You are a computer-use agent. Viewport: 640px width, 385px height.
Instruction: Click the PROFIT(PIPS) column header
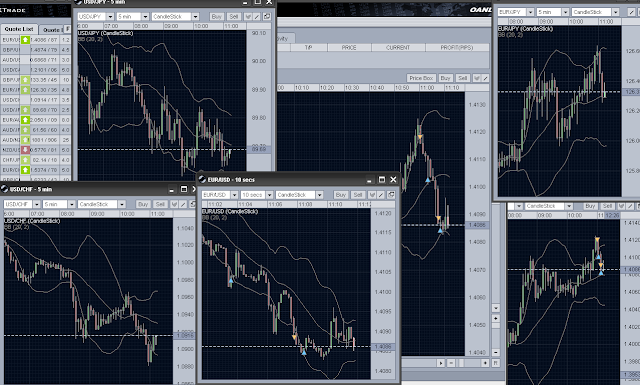click(x=457, y=48)
